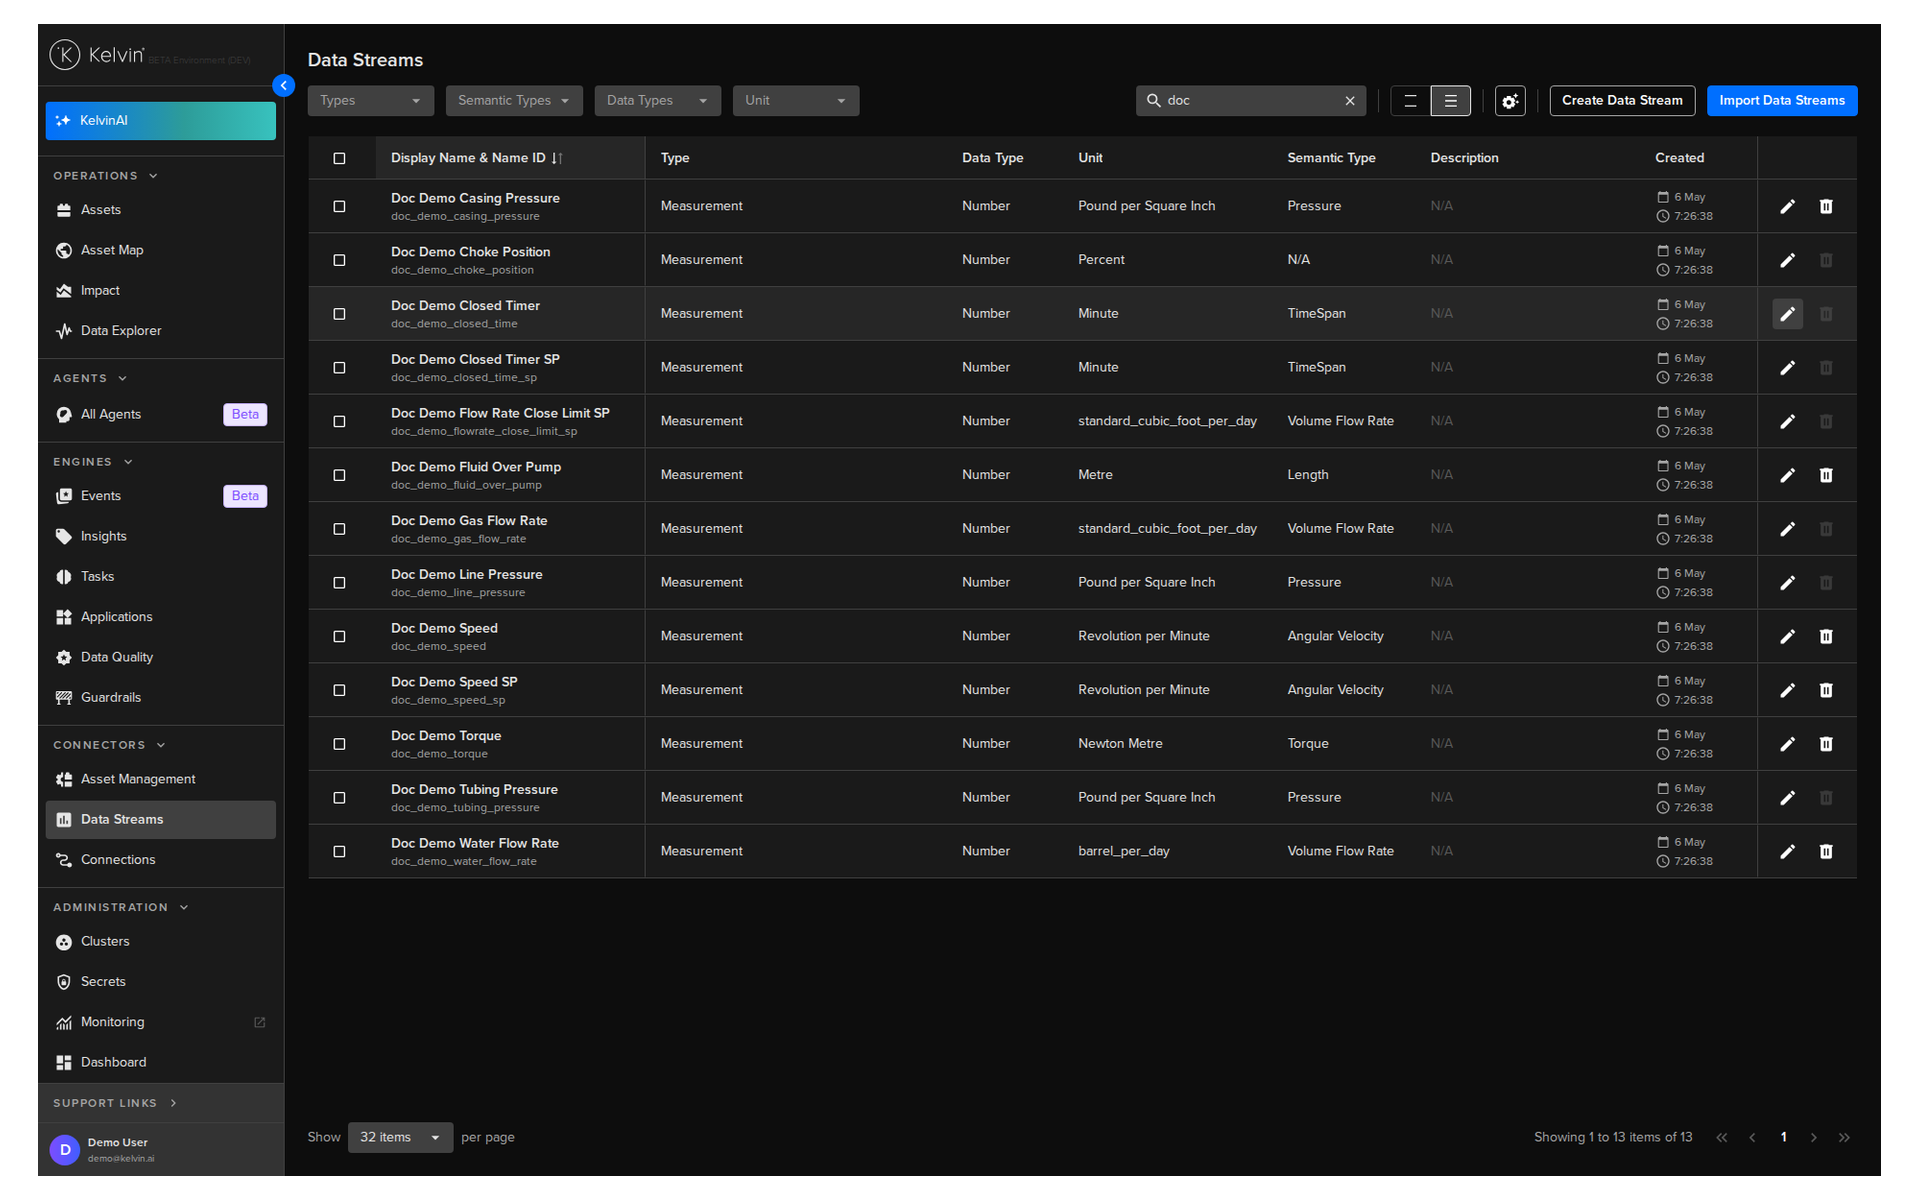Edit the Doc Demo Water Flow Rate stream

[x=1787, y=851]
